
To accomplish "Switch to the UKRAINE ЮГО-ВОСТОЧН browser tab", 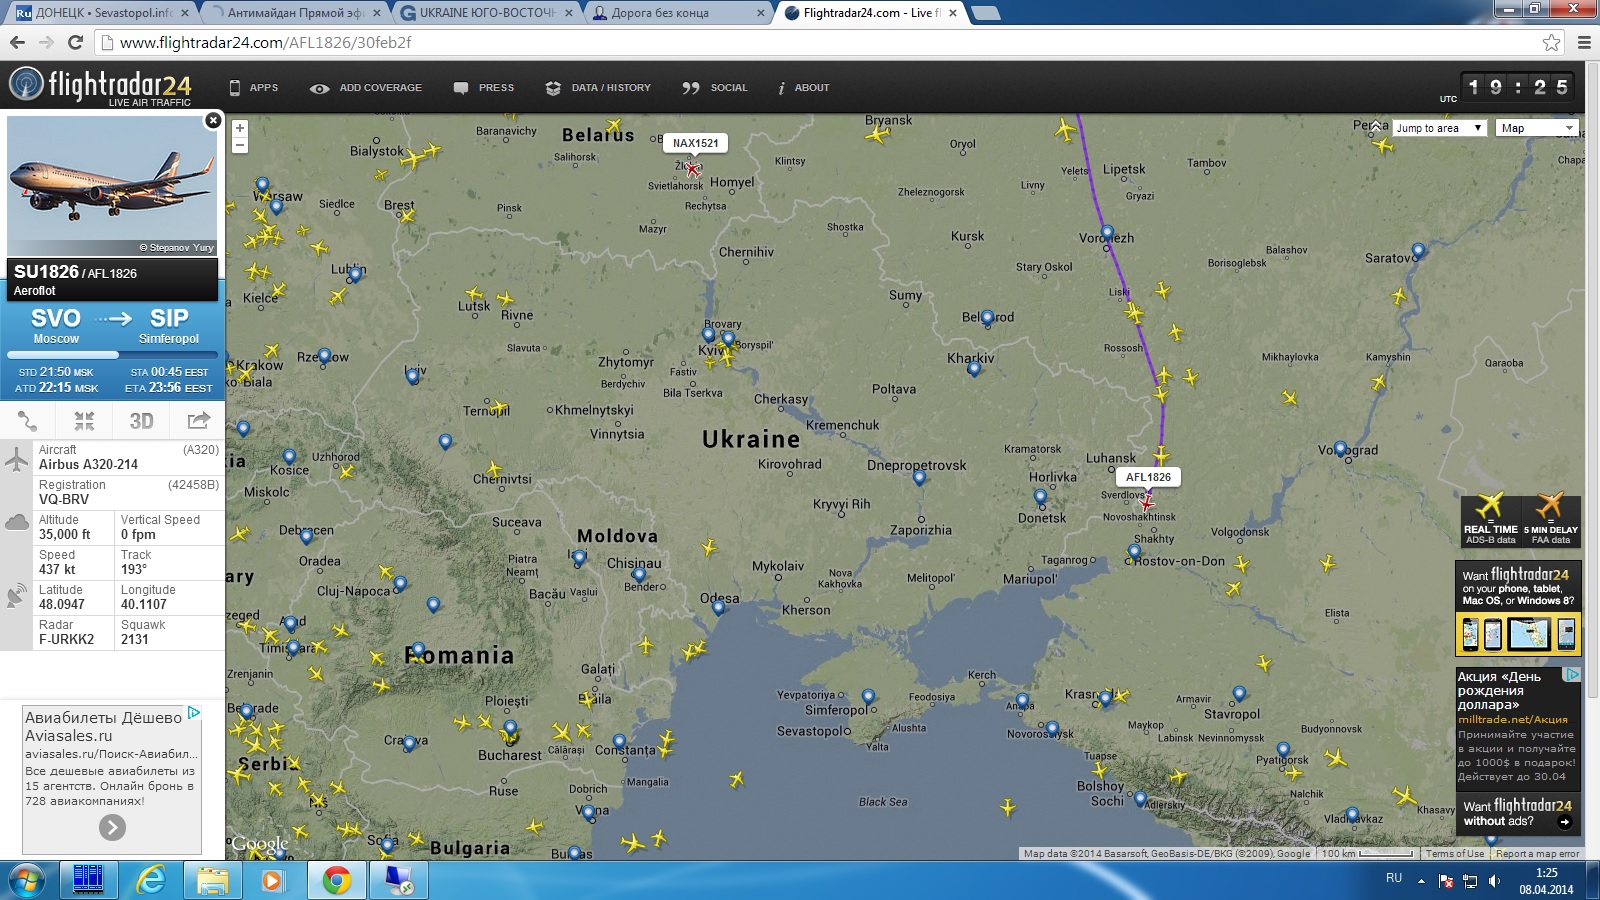I will [x=487, y=13].
